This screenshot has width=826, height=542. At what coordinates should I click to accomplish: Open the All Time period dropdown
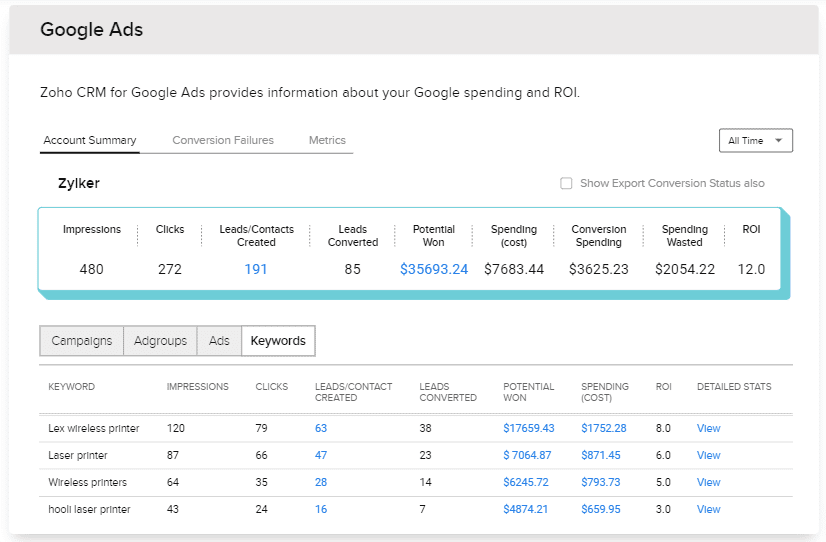(755, 141)
